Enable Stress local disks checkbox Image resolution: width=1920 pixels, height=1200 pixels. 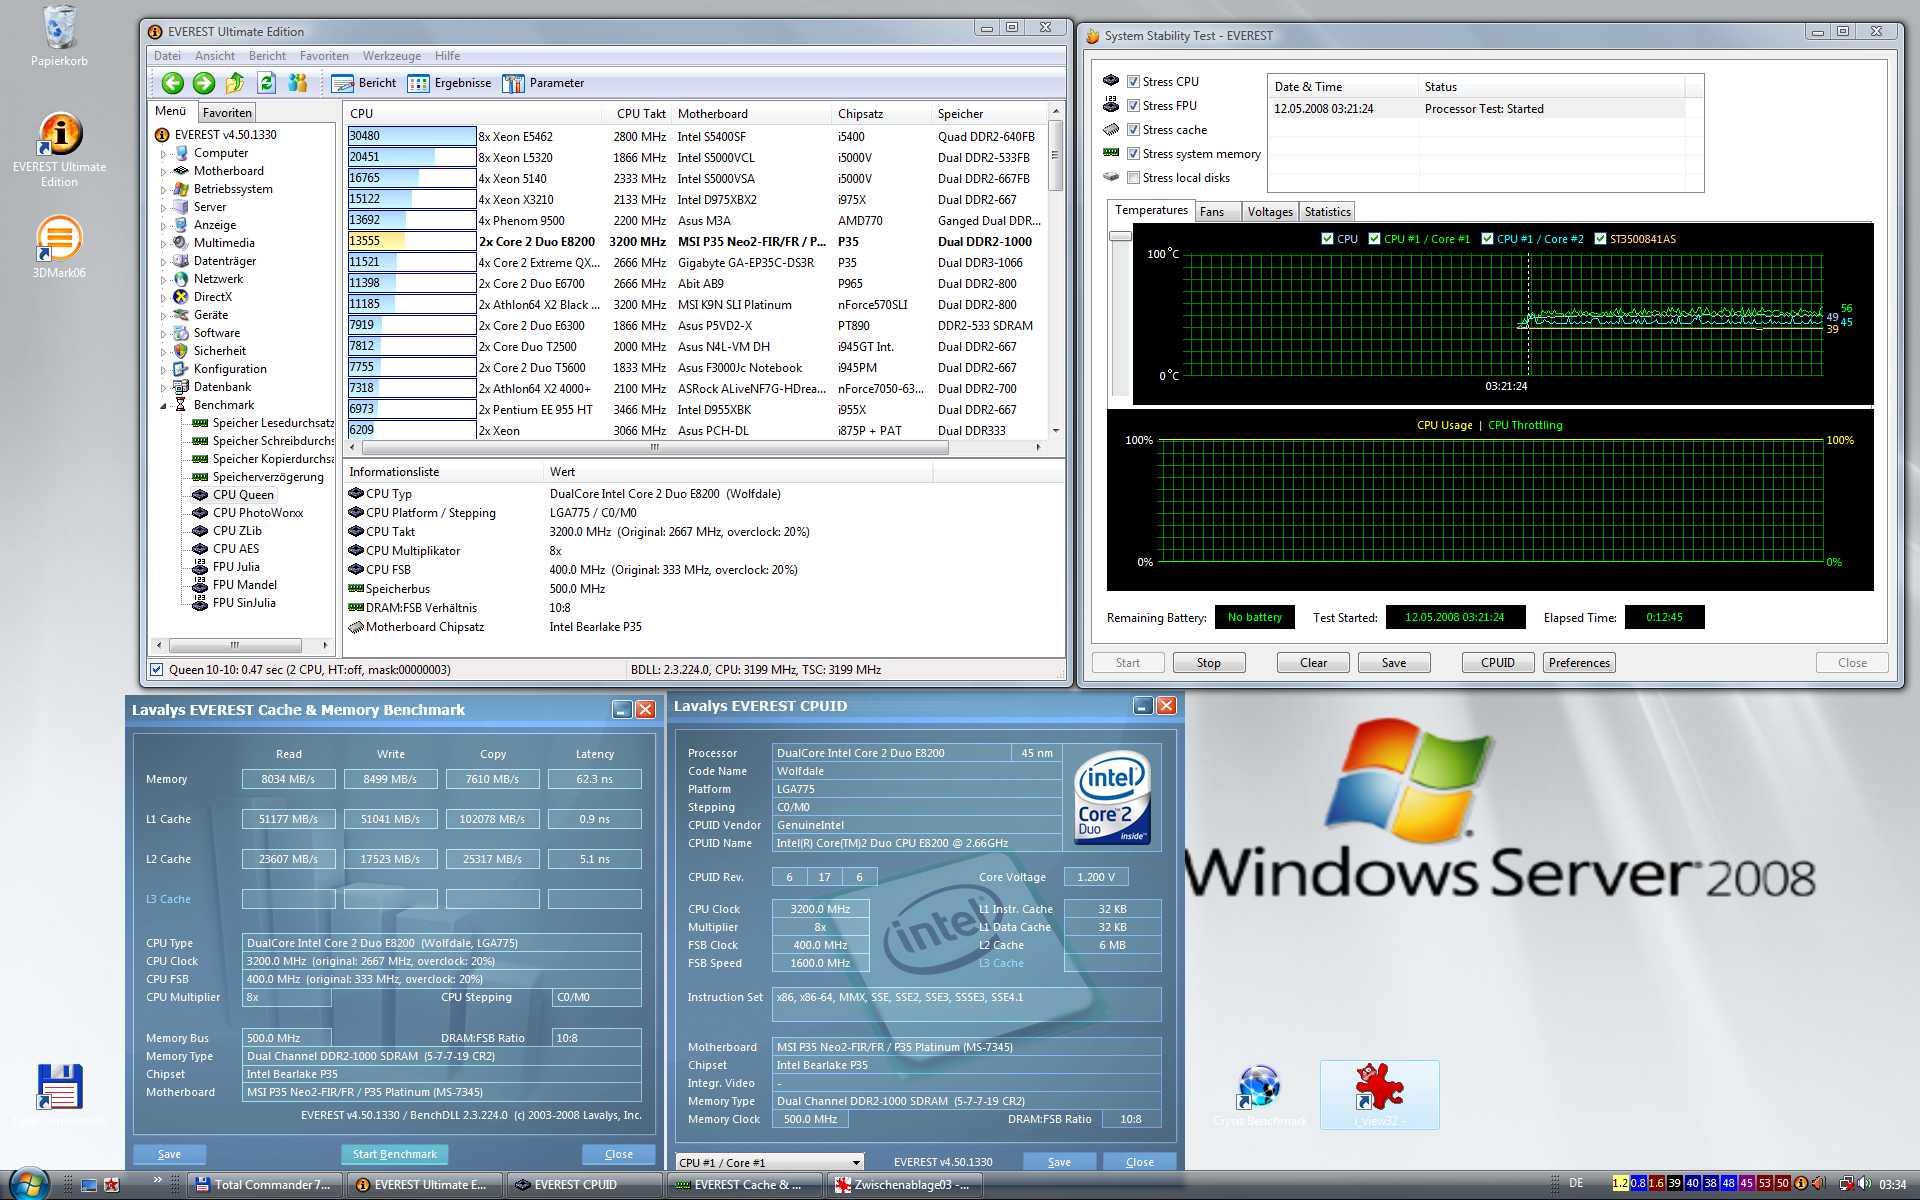tap(1133, 178)
